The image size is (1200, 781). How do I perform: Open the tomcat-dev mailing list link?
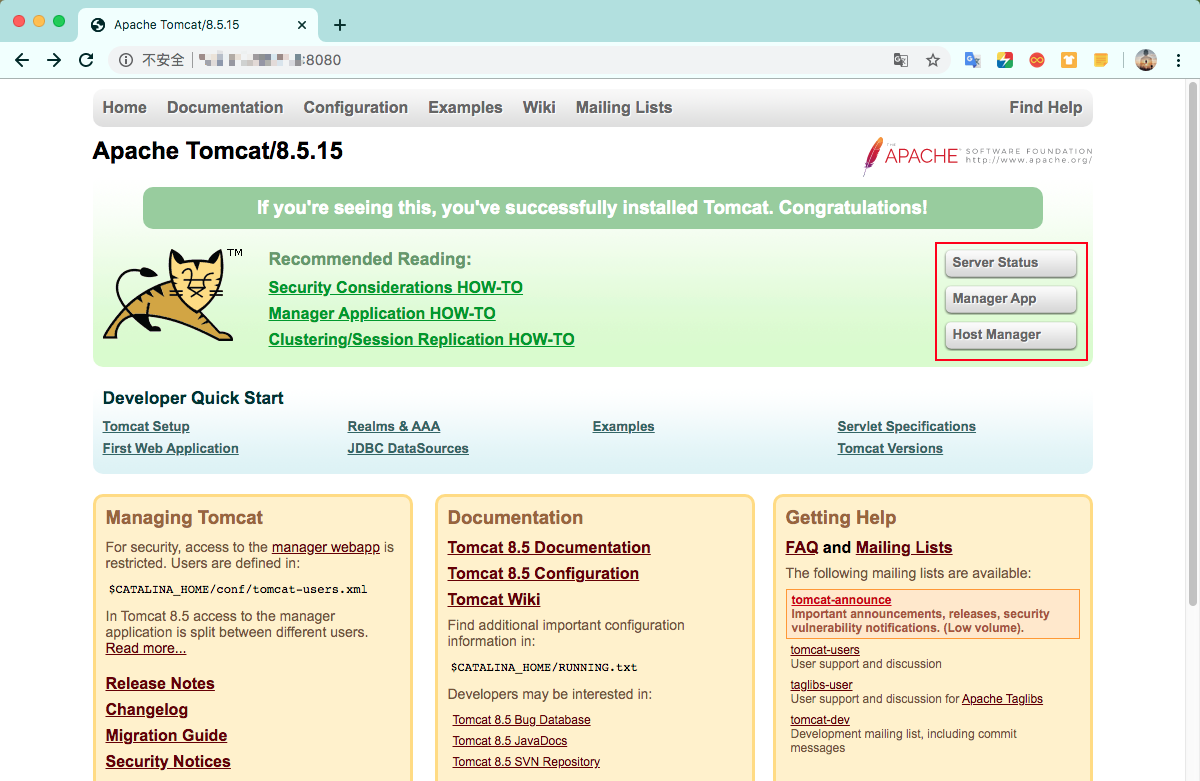pyautogui.click(x=820, y=720)
